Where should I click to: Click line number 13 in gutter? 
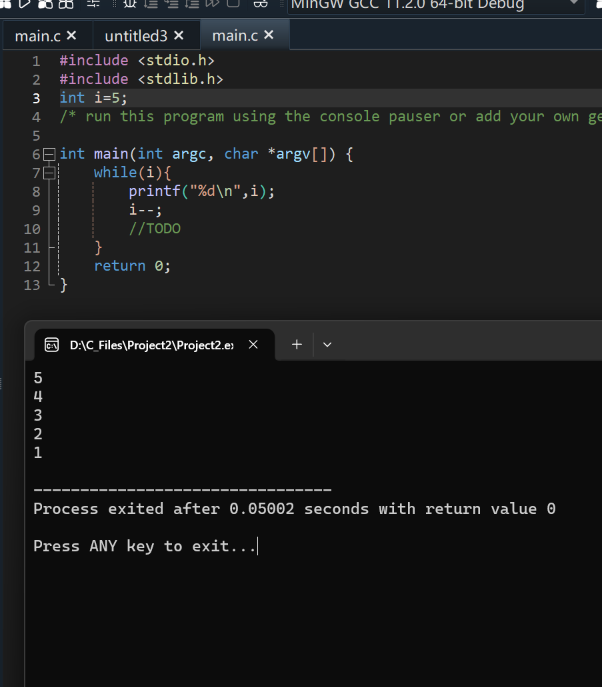pos(32,285)
